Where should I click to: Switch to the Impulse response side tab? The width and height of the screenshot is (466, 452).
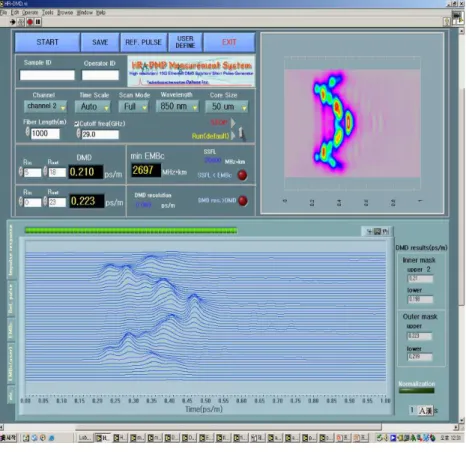[x=11, y=250]
